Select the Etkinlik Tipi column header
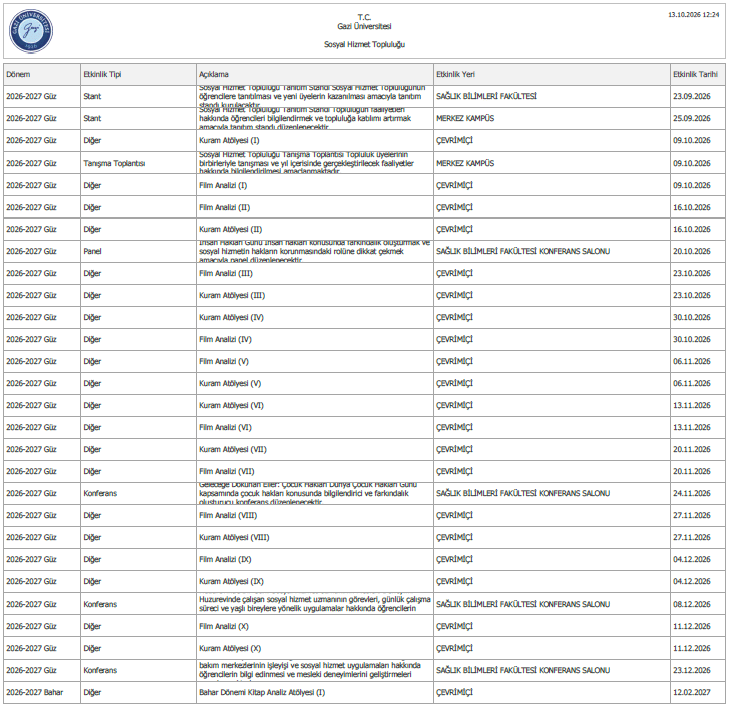The height and width of the screenshot is (708, 729). click(x=138, y=74)
